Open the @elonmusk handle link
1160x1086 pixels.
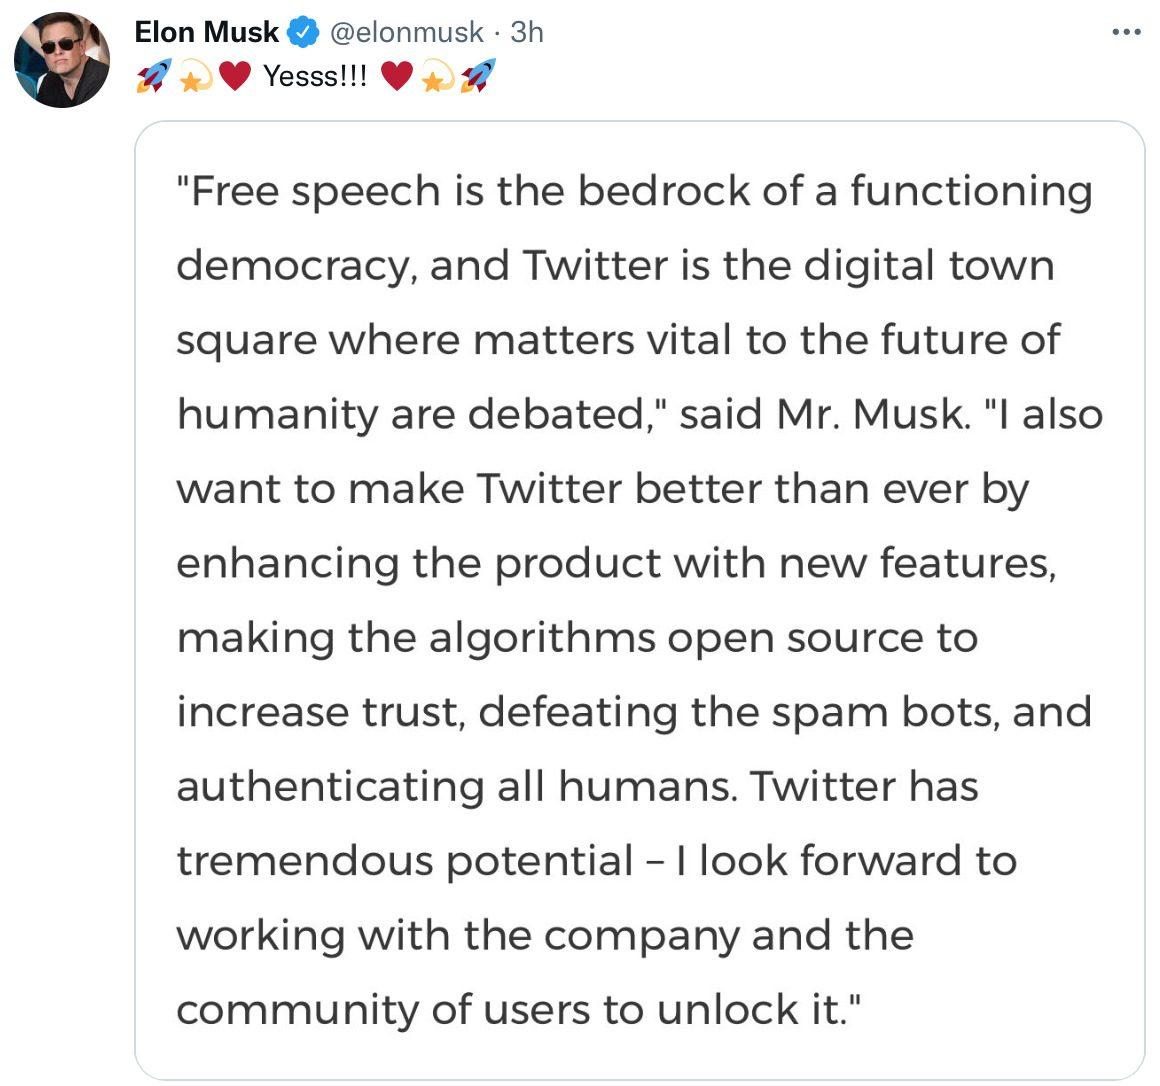(405, 33)
